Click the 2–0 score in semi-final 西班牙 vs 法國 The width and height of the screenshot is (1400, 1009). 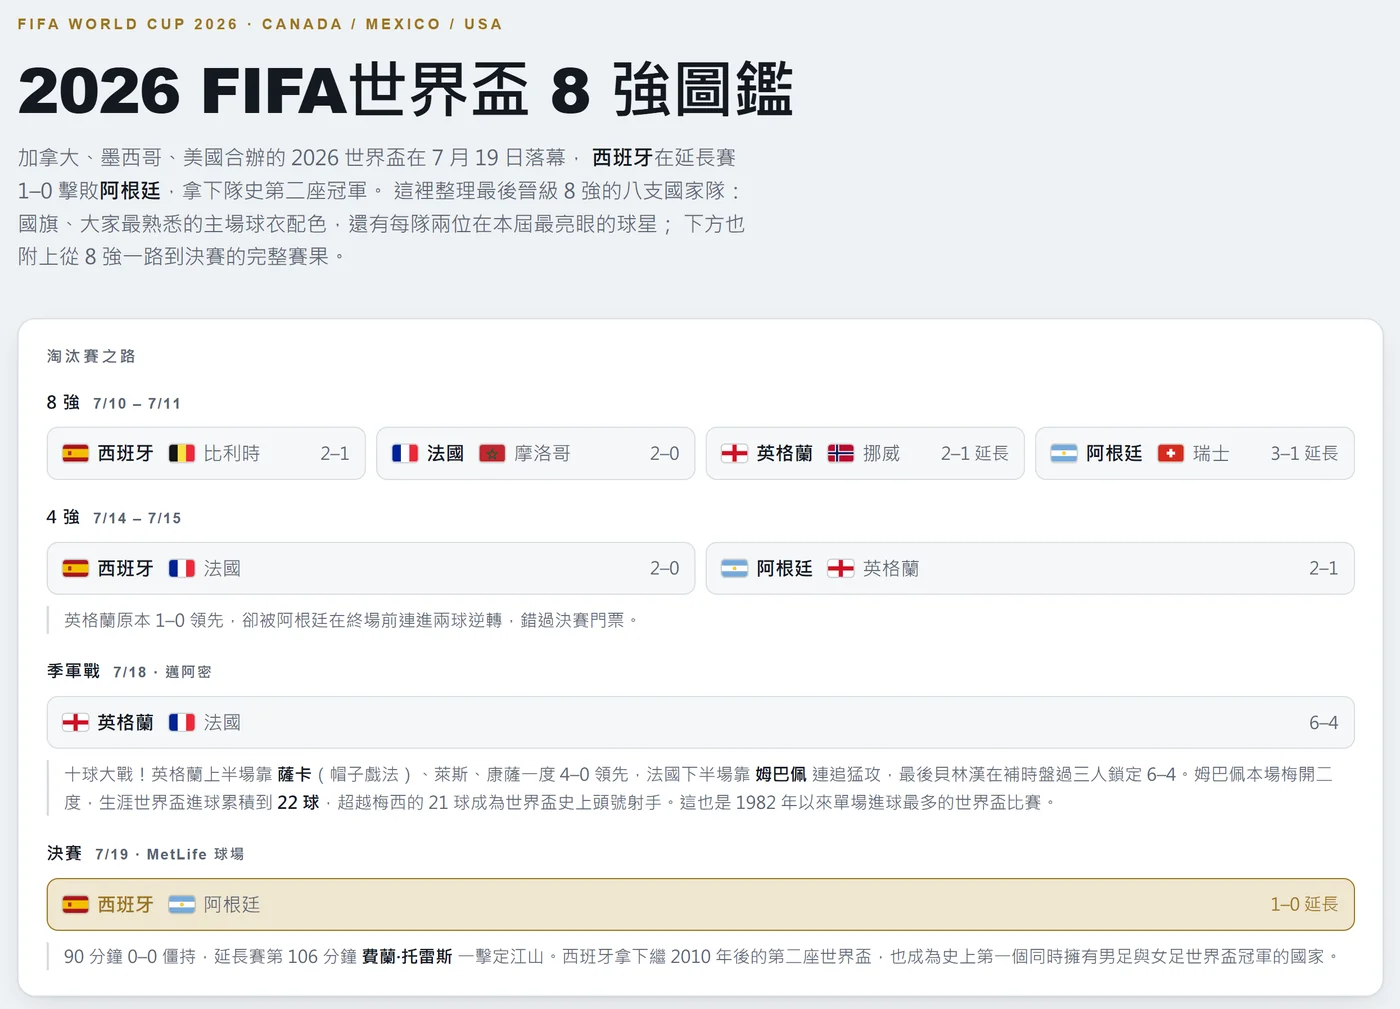tap(665, 568)
